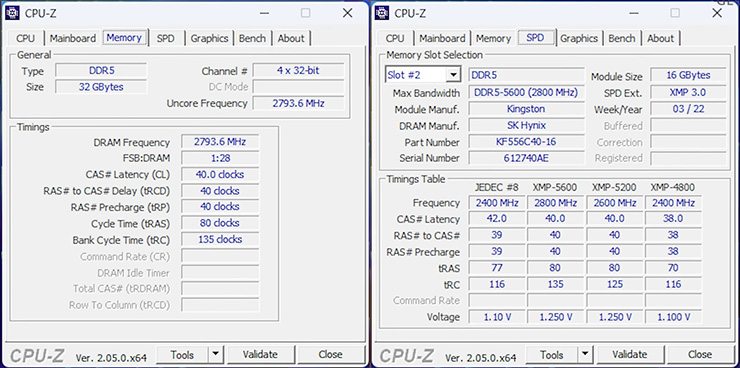
Task: Open the About tab in right window
Action: pyautogui.click(x=660, y=38)
